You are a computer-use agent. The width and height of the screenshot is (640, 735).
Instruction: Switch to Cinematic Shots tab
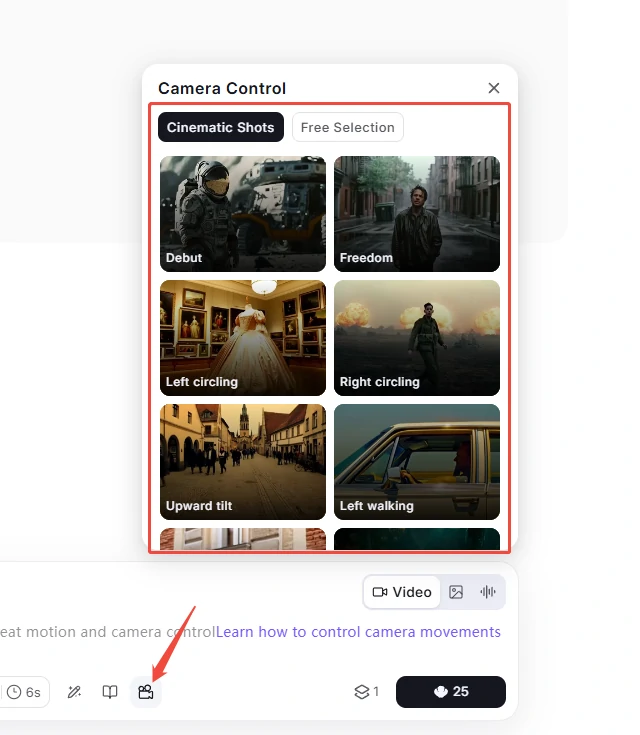(x=221, y=127)
